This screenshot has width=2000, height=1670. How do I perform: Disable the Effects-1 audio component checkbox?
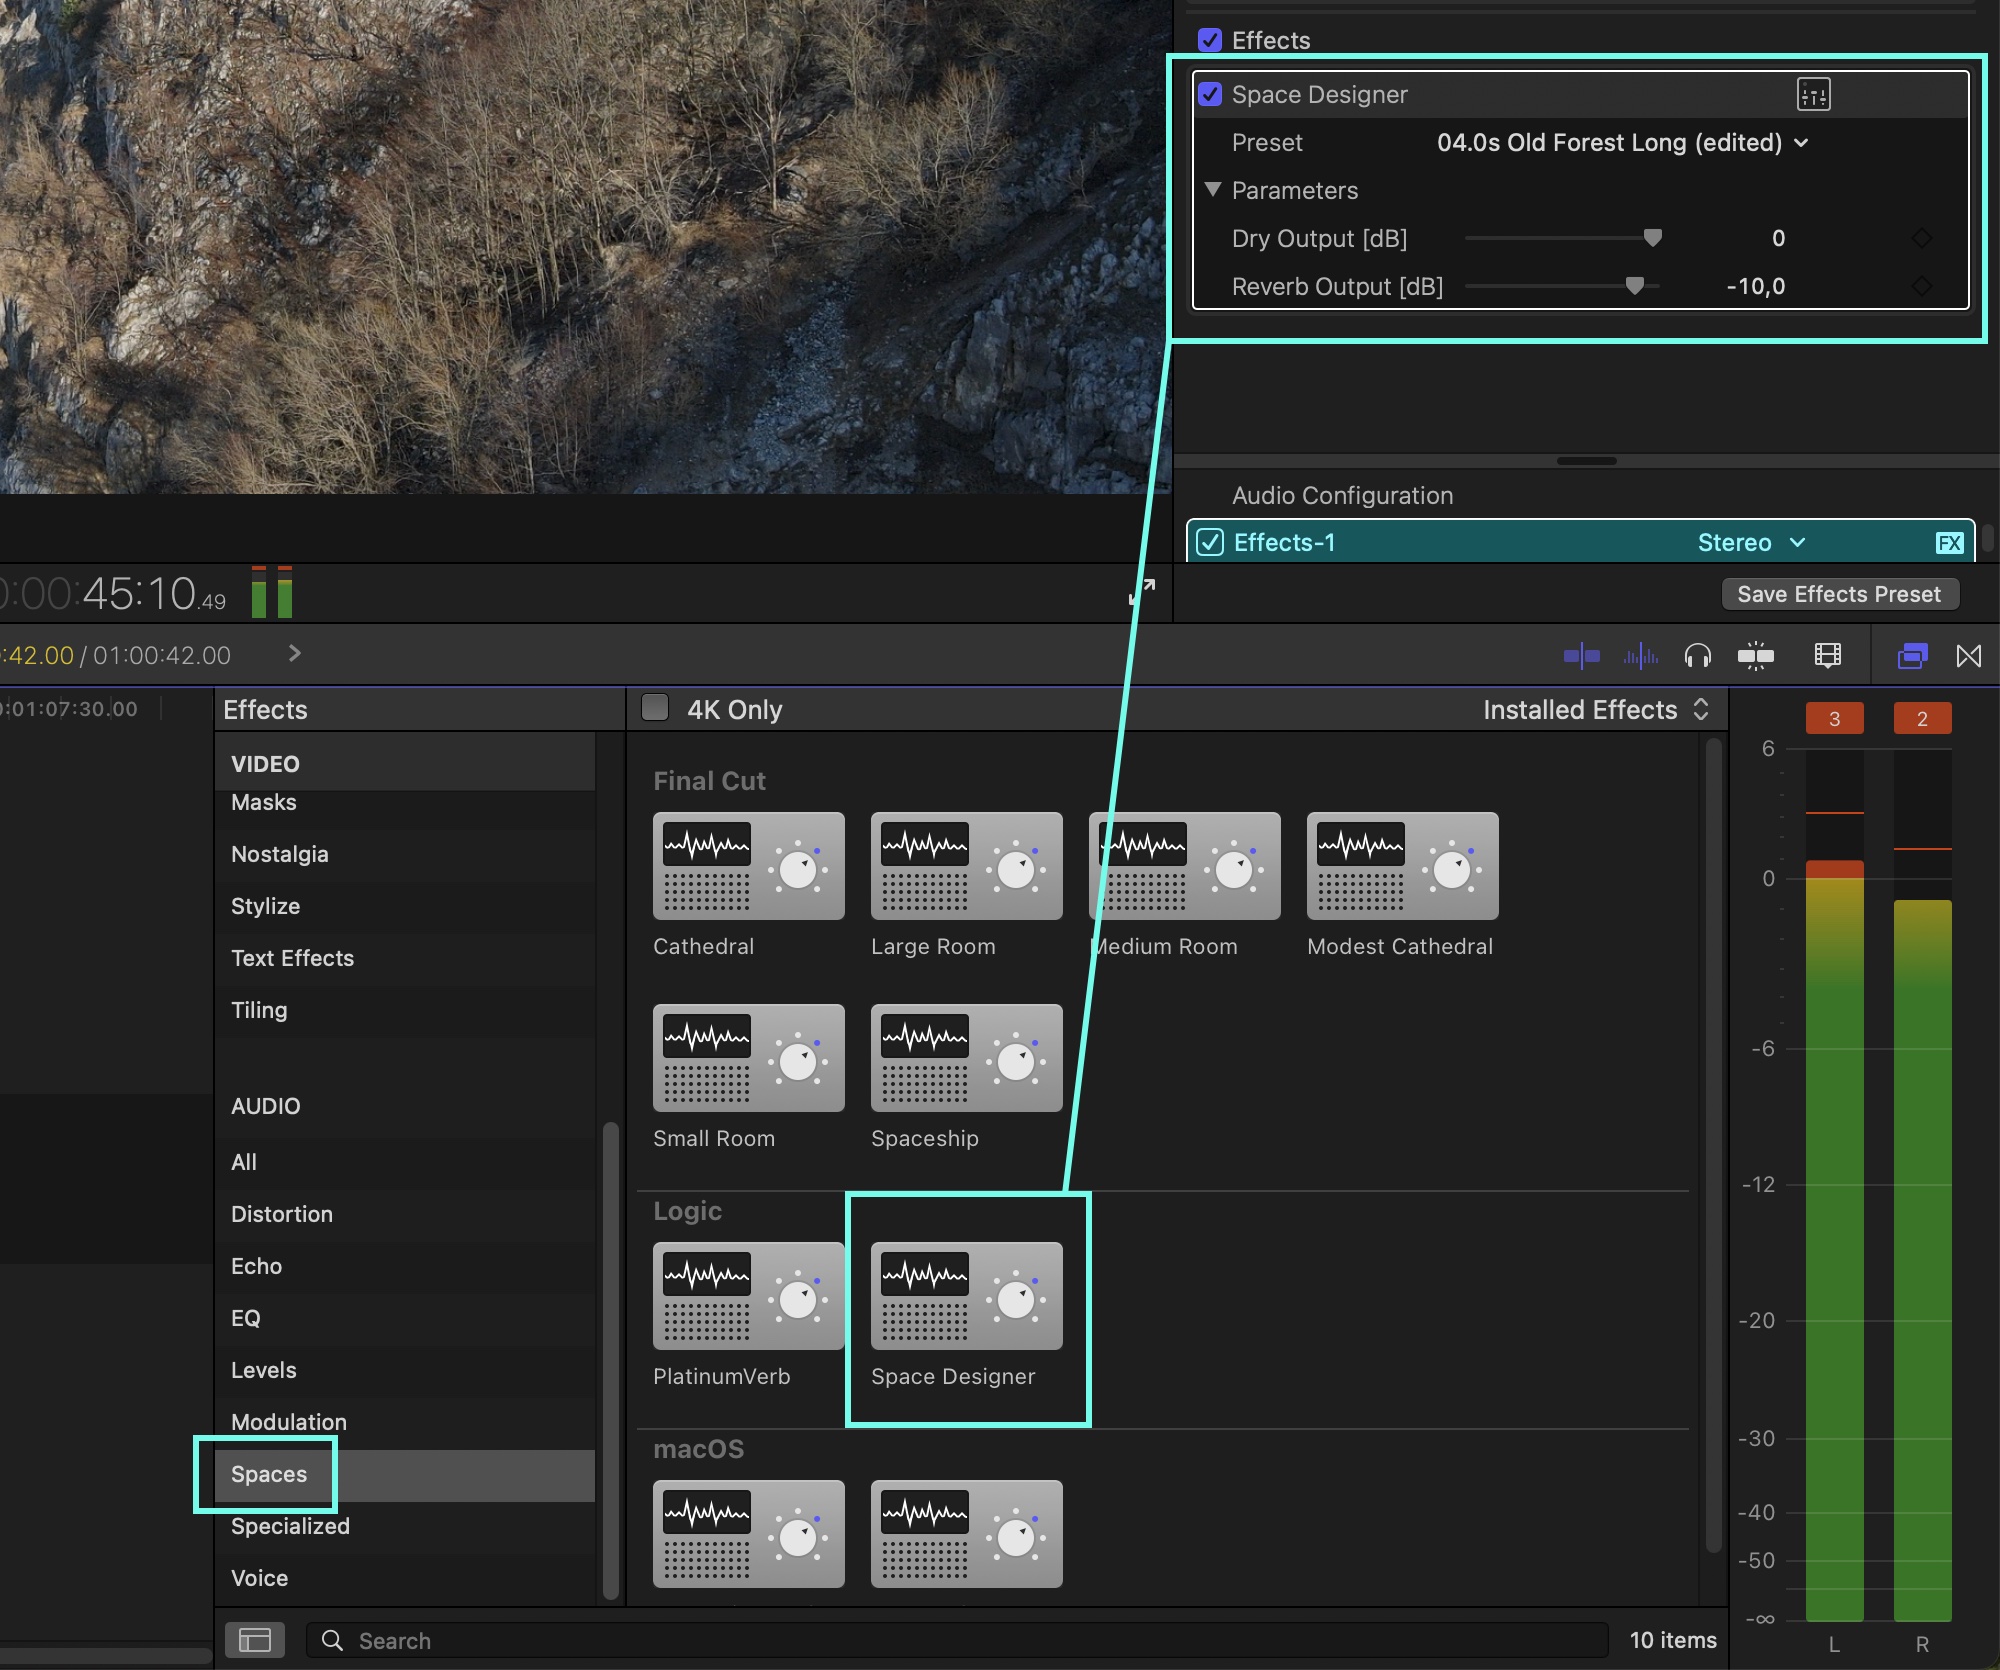pos(1210,543)
